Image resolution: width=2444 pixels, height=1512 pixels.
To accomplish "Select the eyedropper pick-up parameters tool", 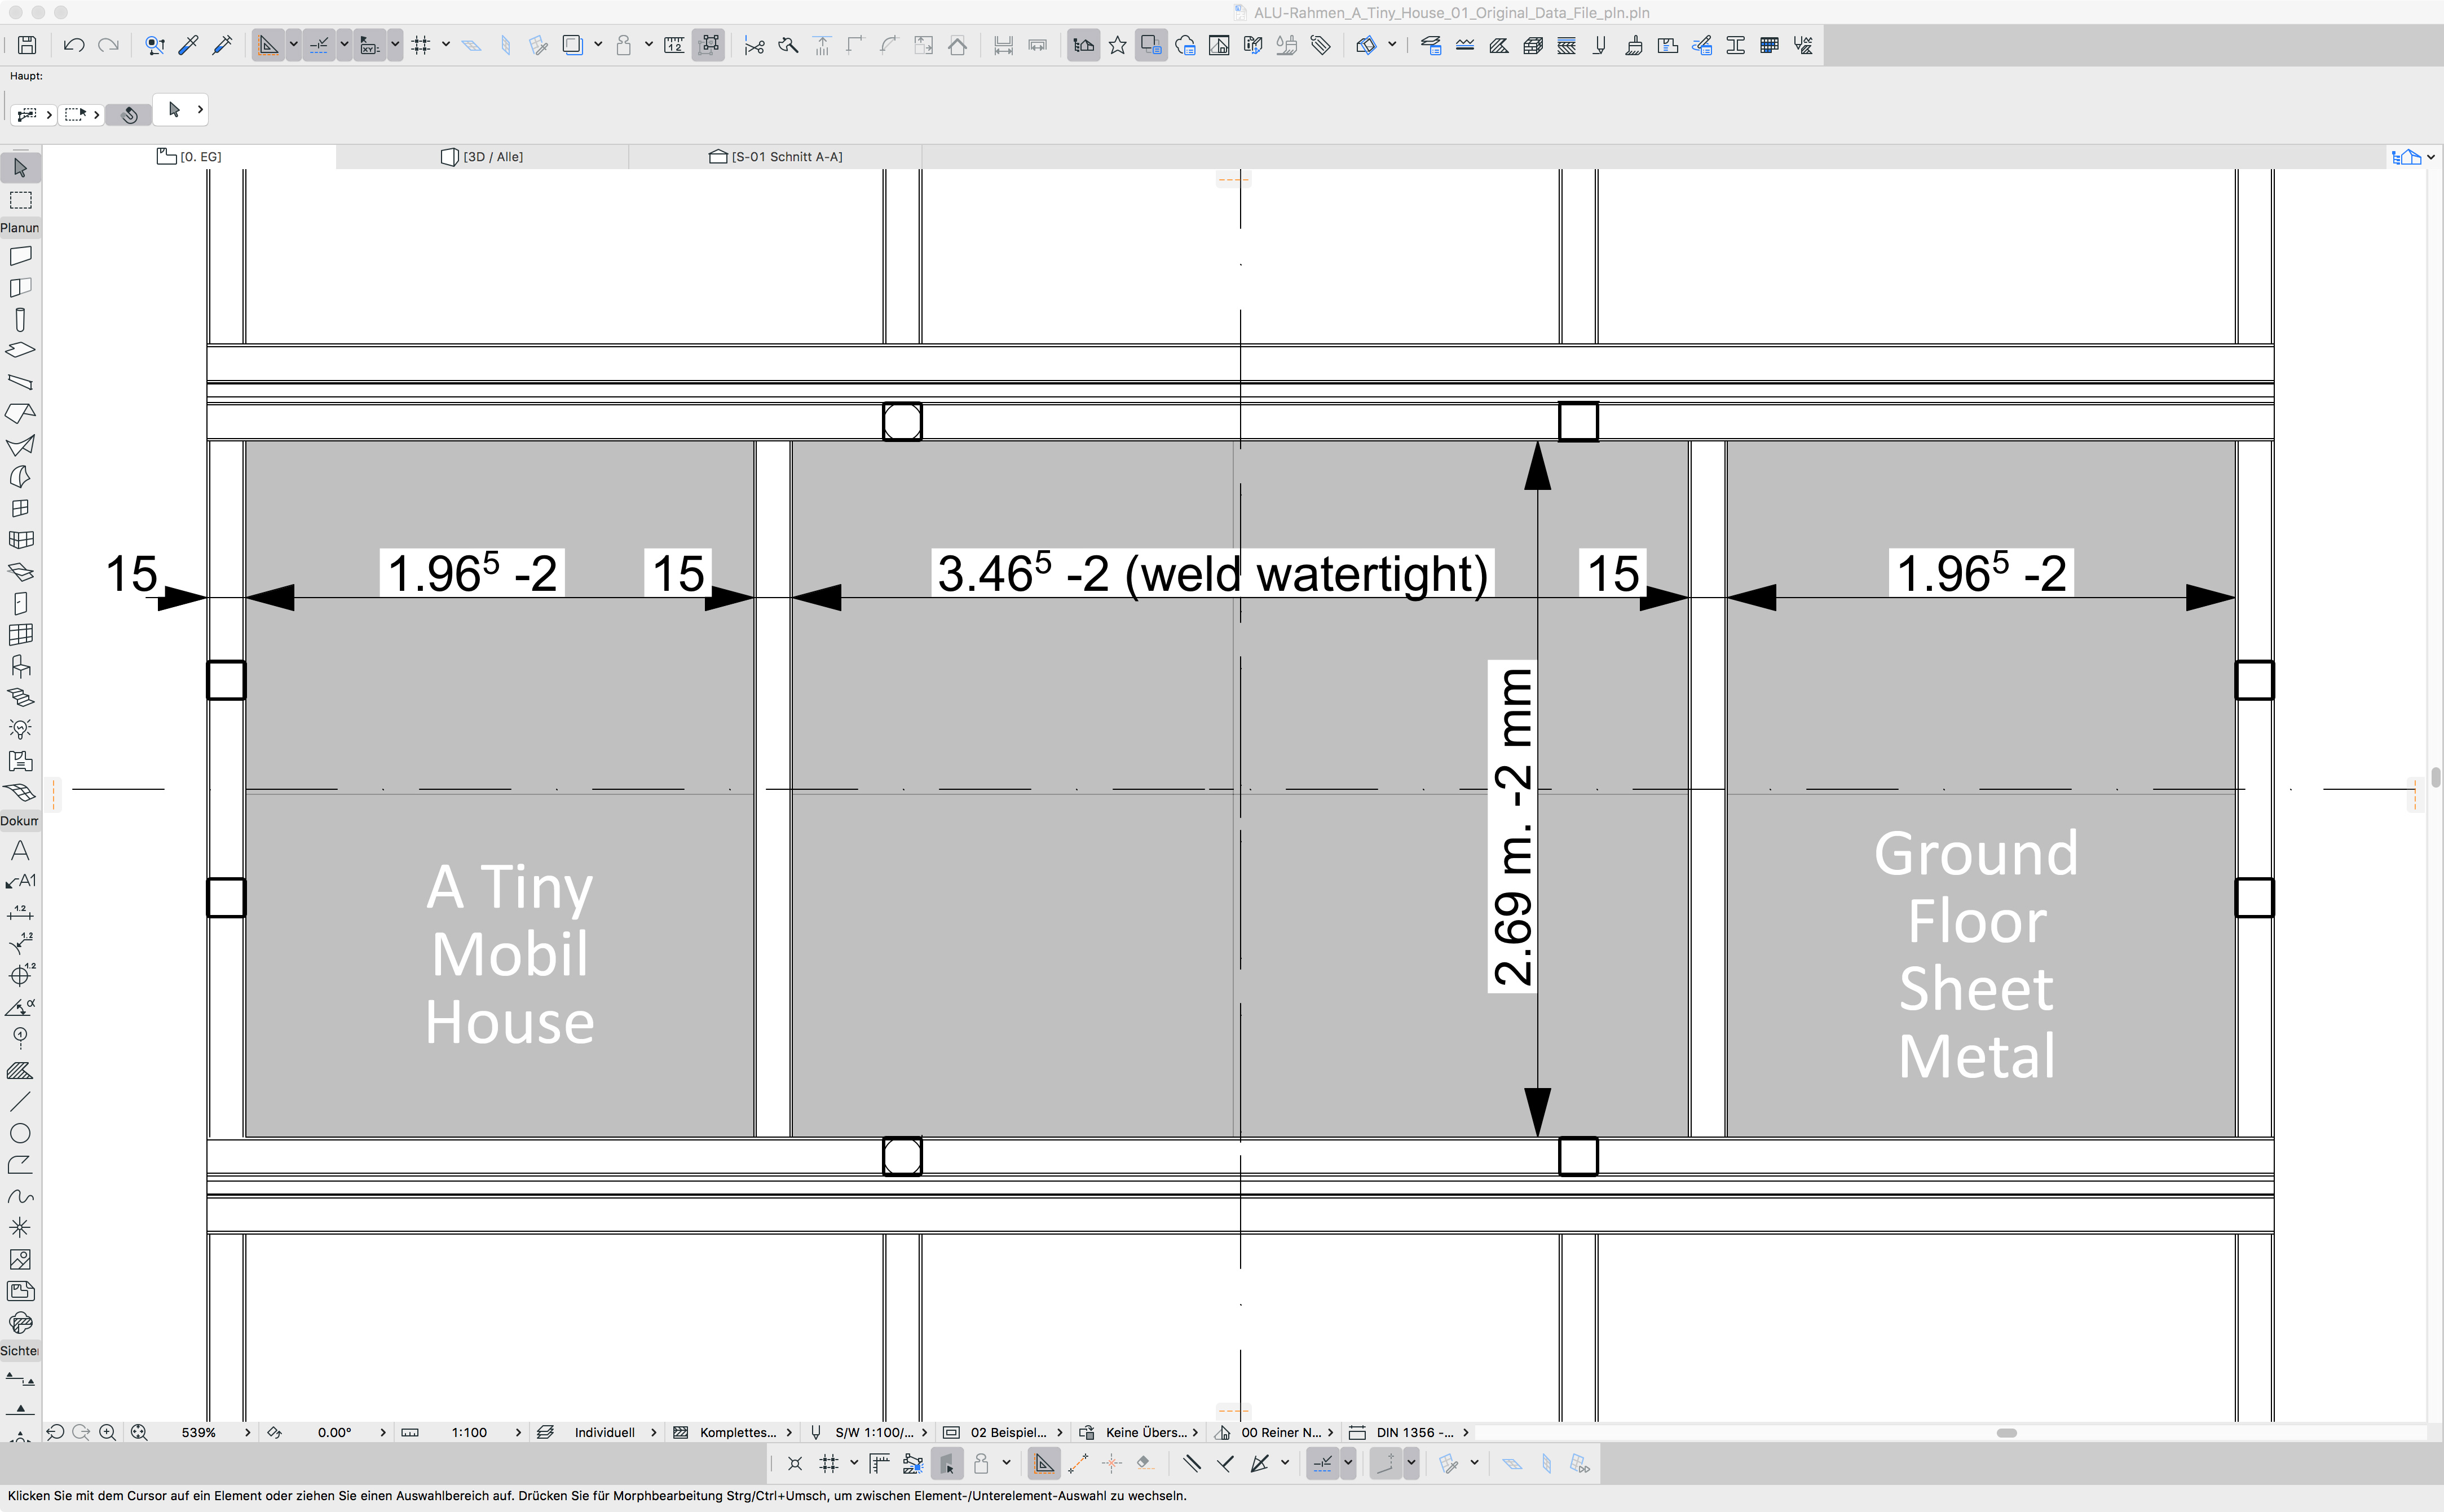I will pyautogui.click(x=188, y=45).
